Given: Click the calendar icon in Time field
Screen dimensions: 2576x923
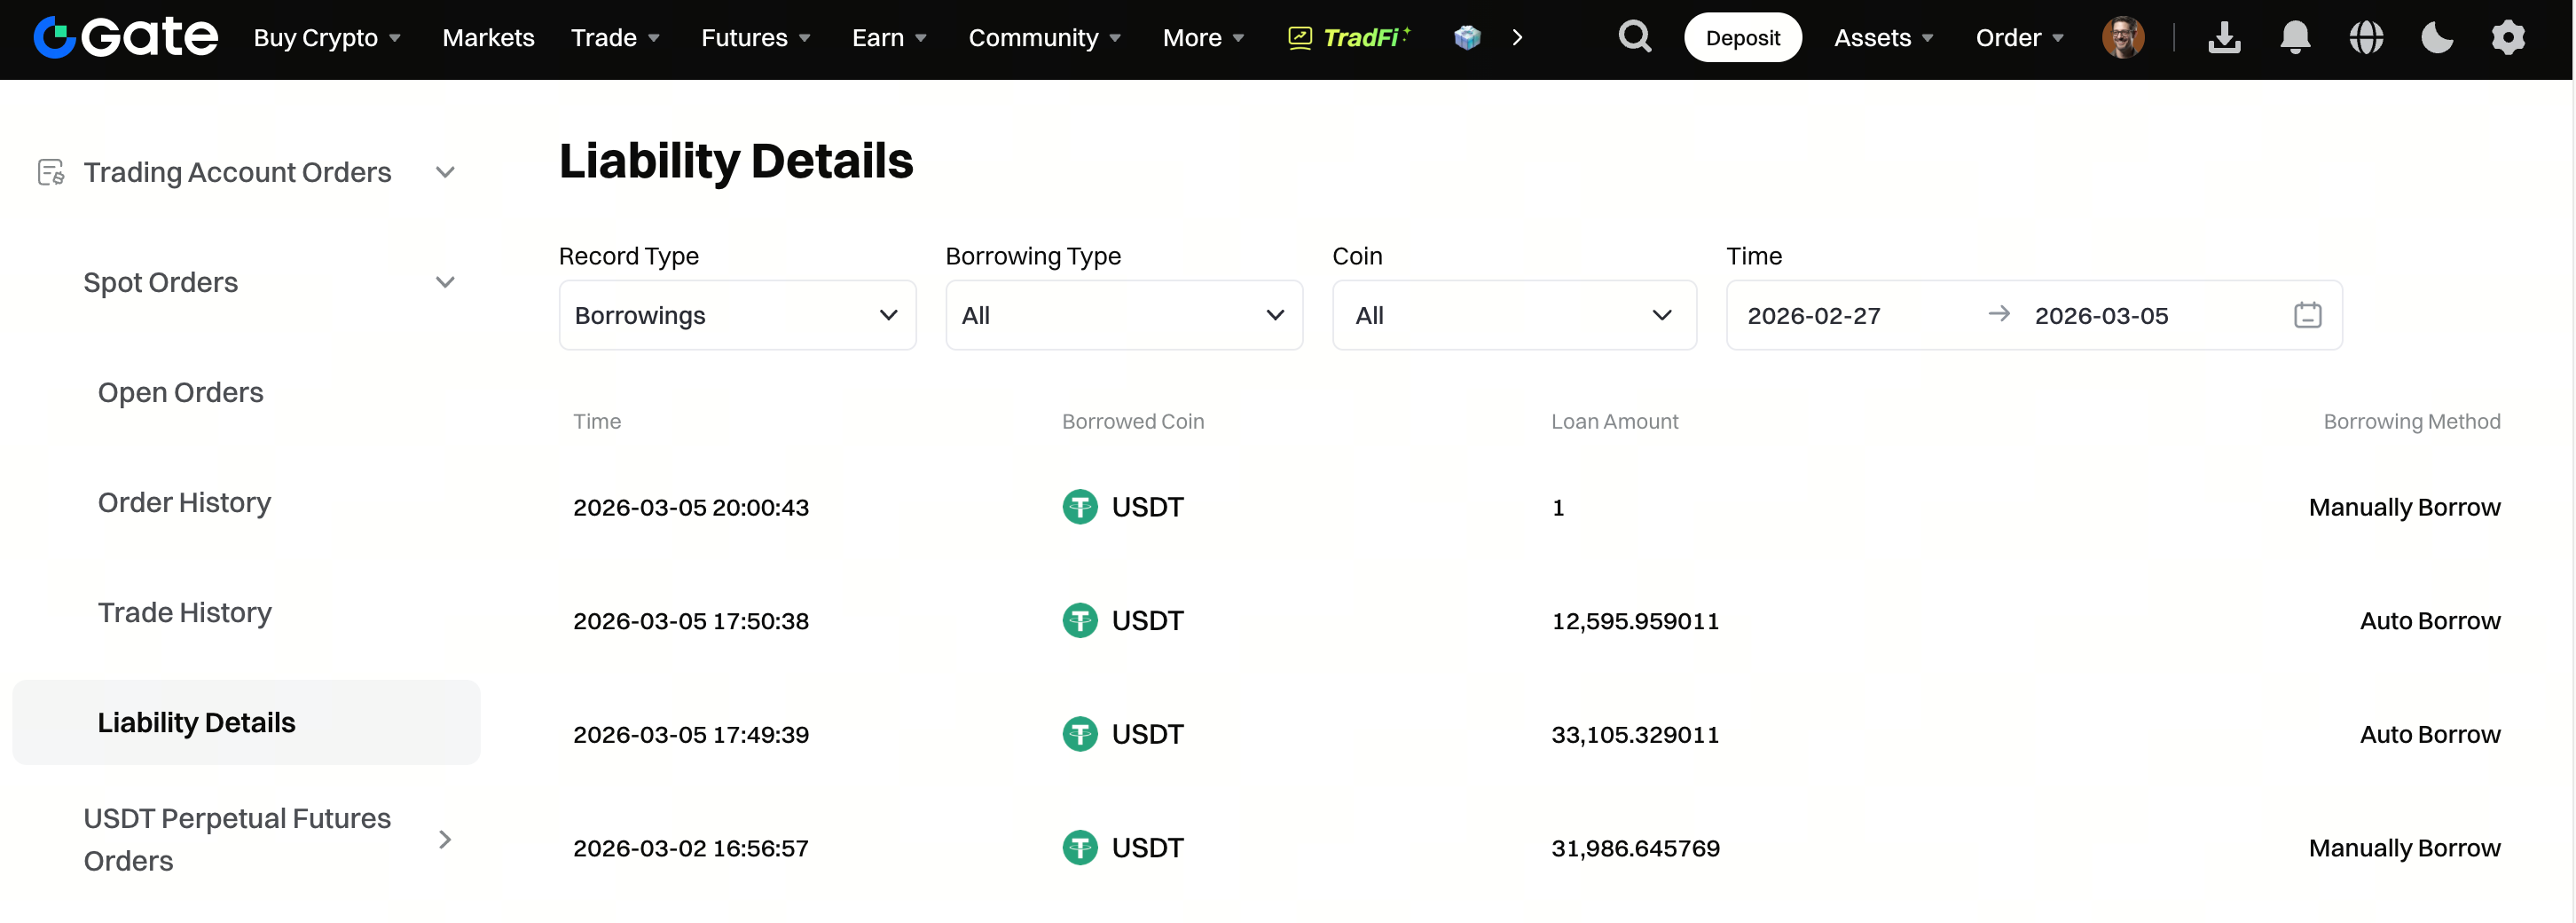Looking at the screenshot, I should coord(2307,315).
